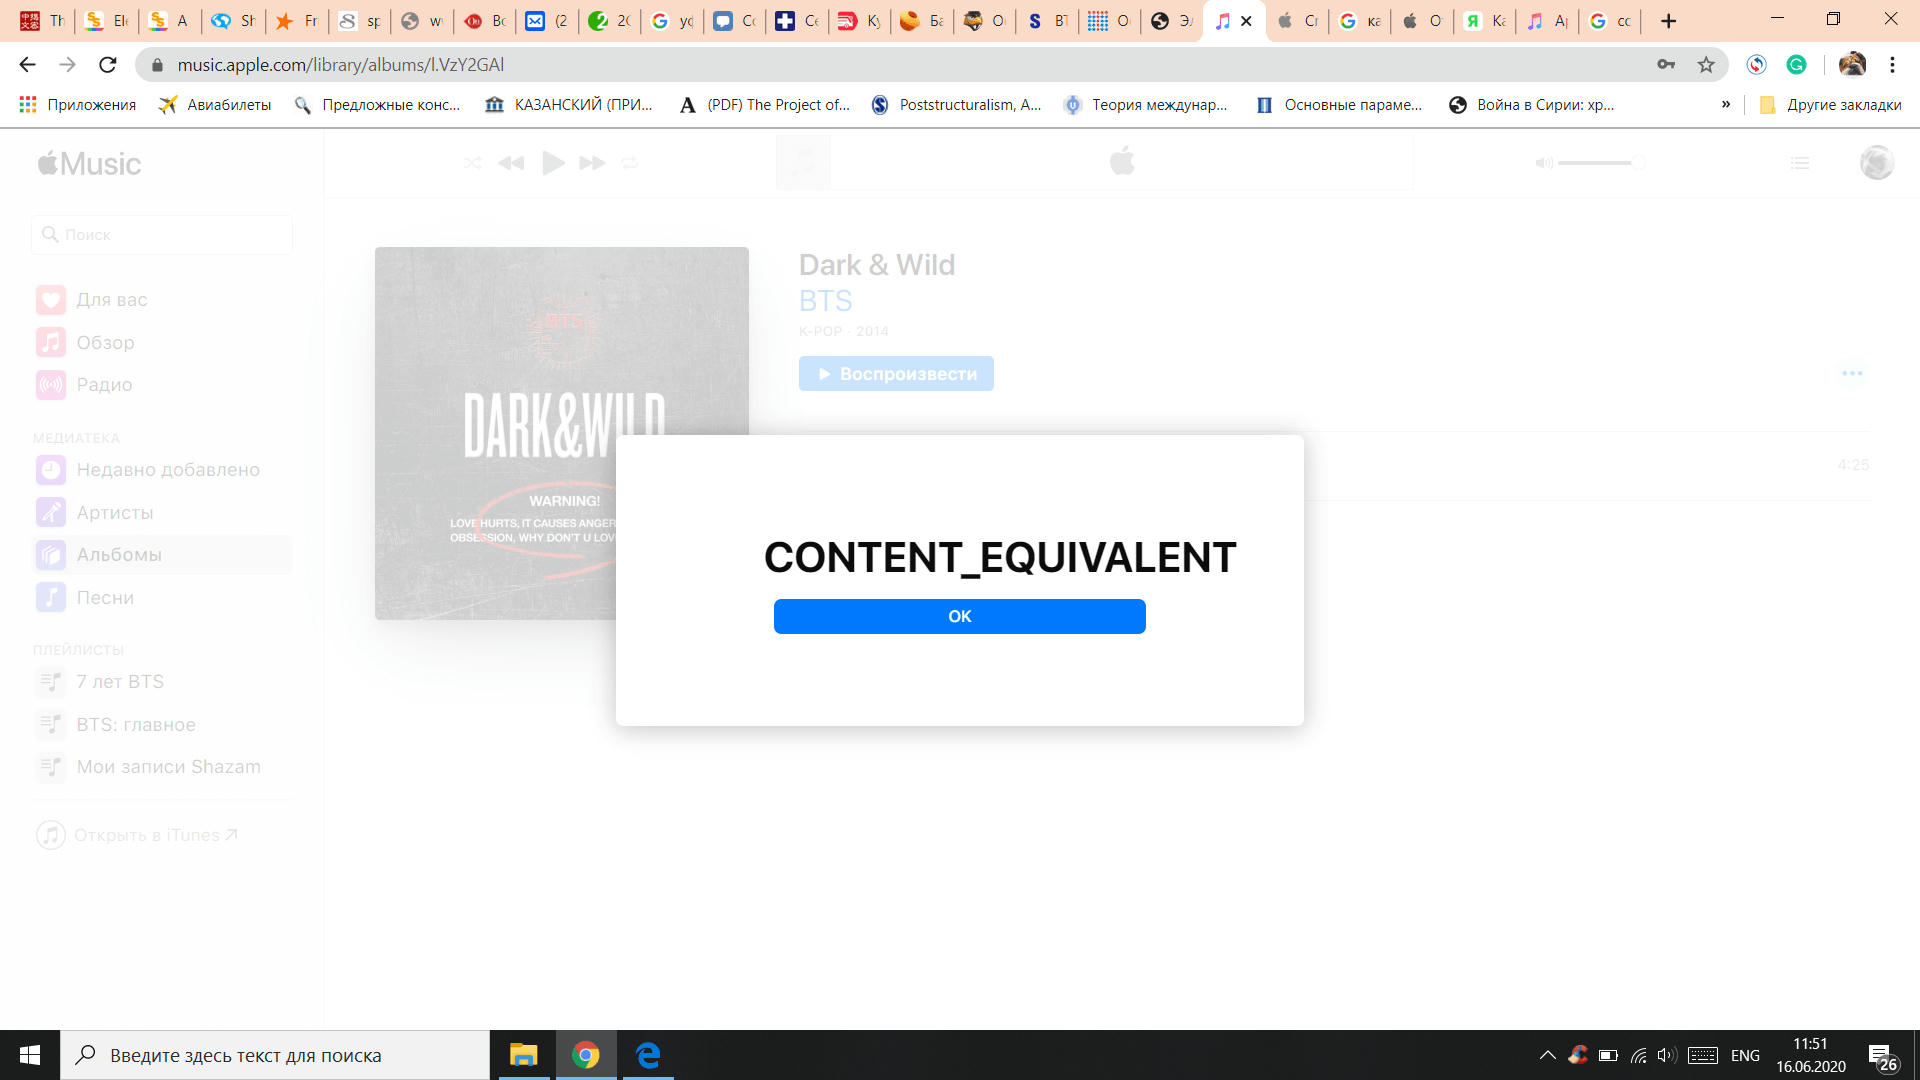Toggle repeat playback icon
The width and height of the screenshot is (1920, 1080).
tap(629, 163)
